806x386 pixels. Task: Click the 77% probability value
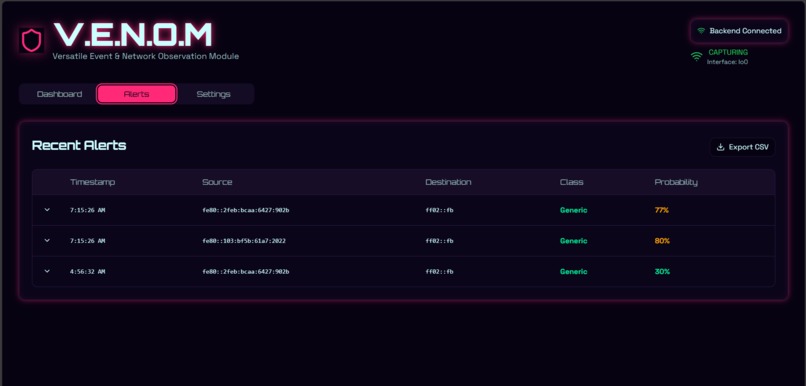coord(662,210)
